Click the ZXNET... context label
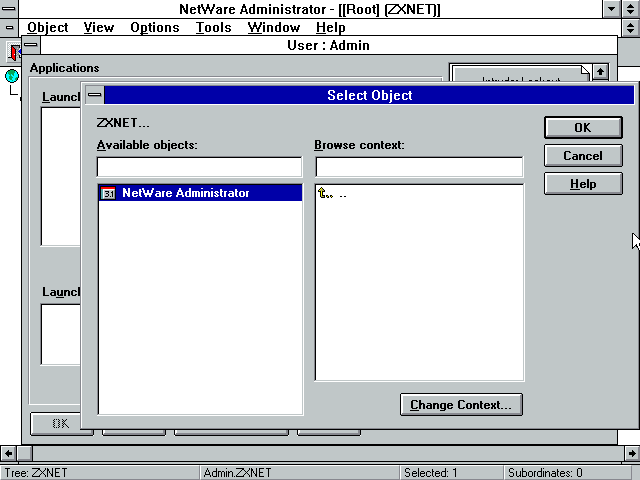The height and width of the screenshot is (480, 640). point(123,122)
